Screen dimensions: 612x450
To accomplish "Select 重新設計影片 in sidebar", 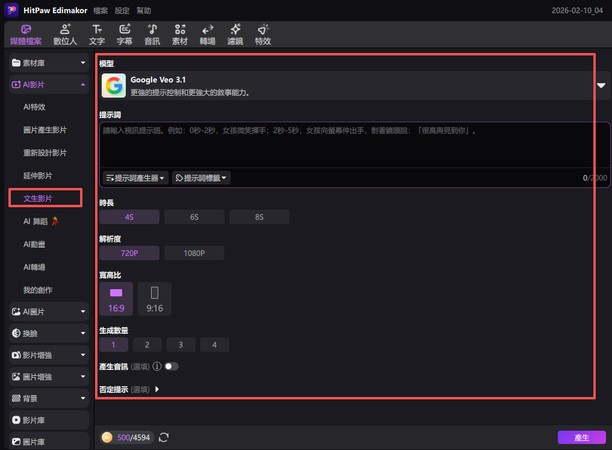I will 45,153.
